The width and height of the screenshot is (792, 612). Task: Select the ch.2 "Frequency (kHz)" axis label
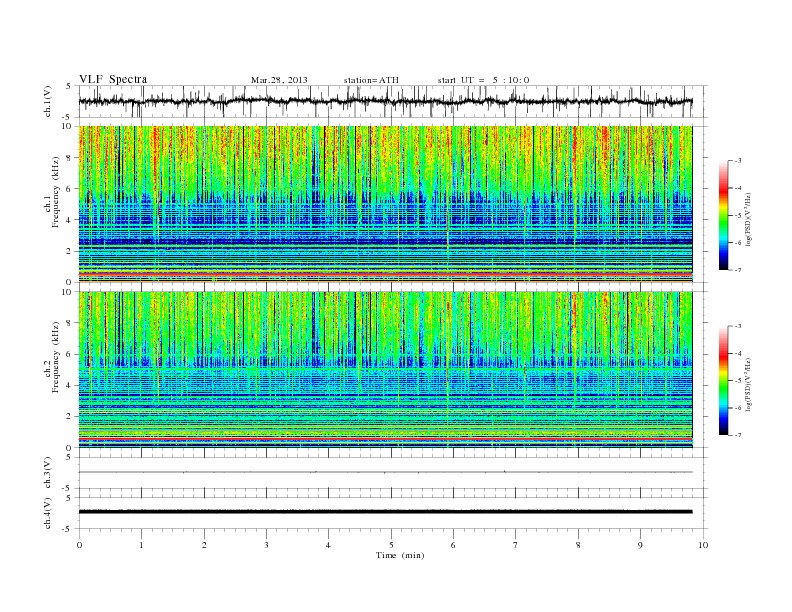[56, 357]
